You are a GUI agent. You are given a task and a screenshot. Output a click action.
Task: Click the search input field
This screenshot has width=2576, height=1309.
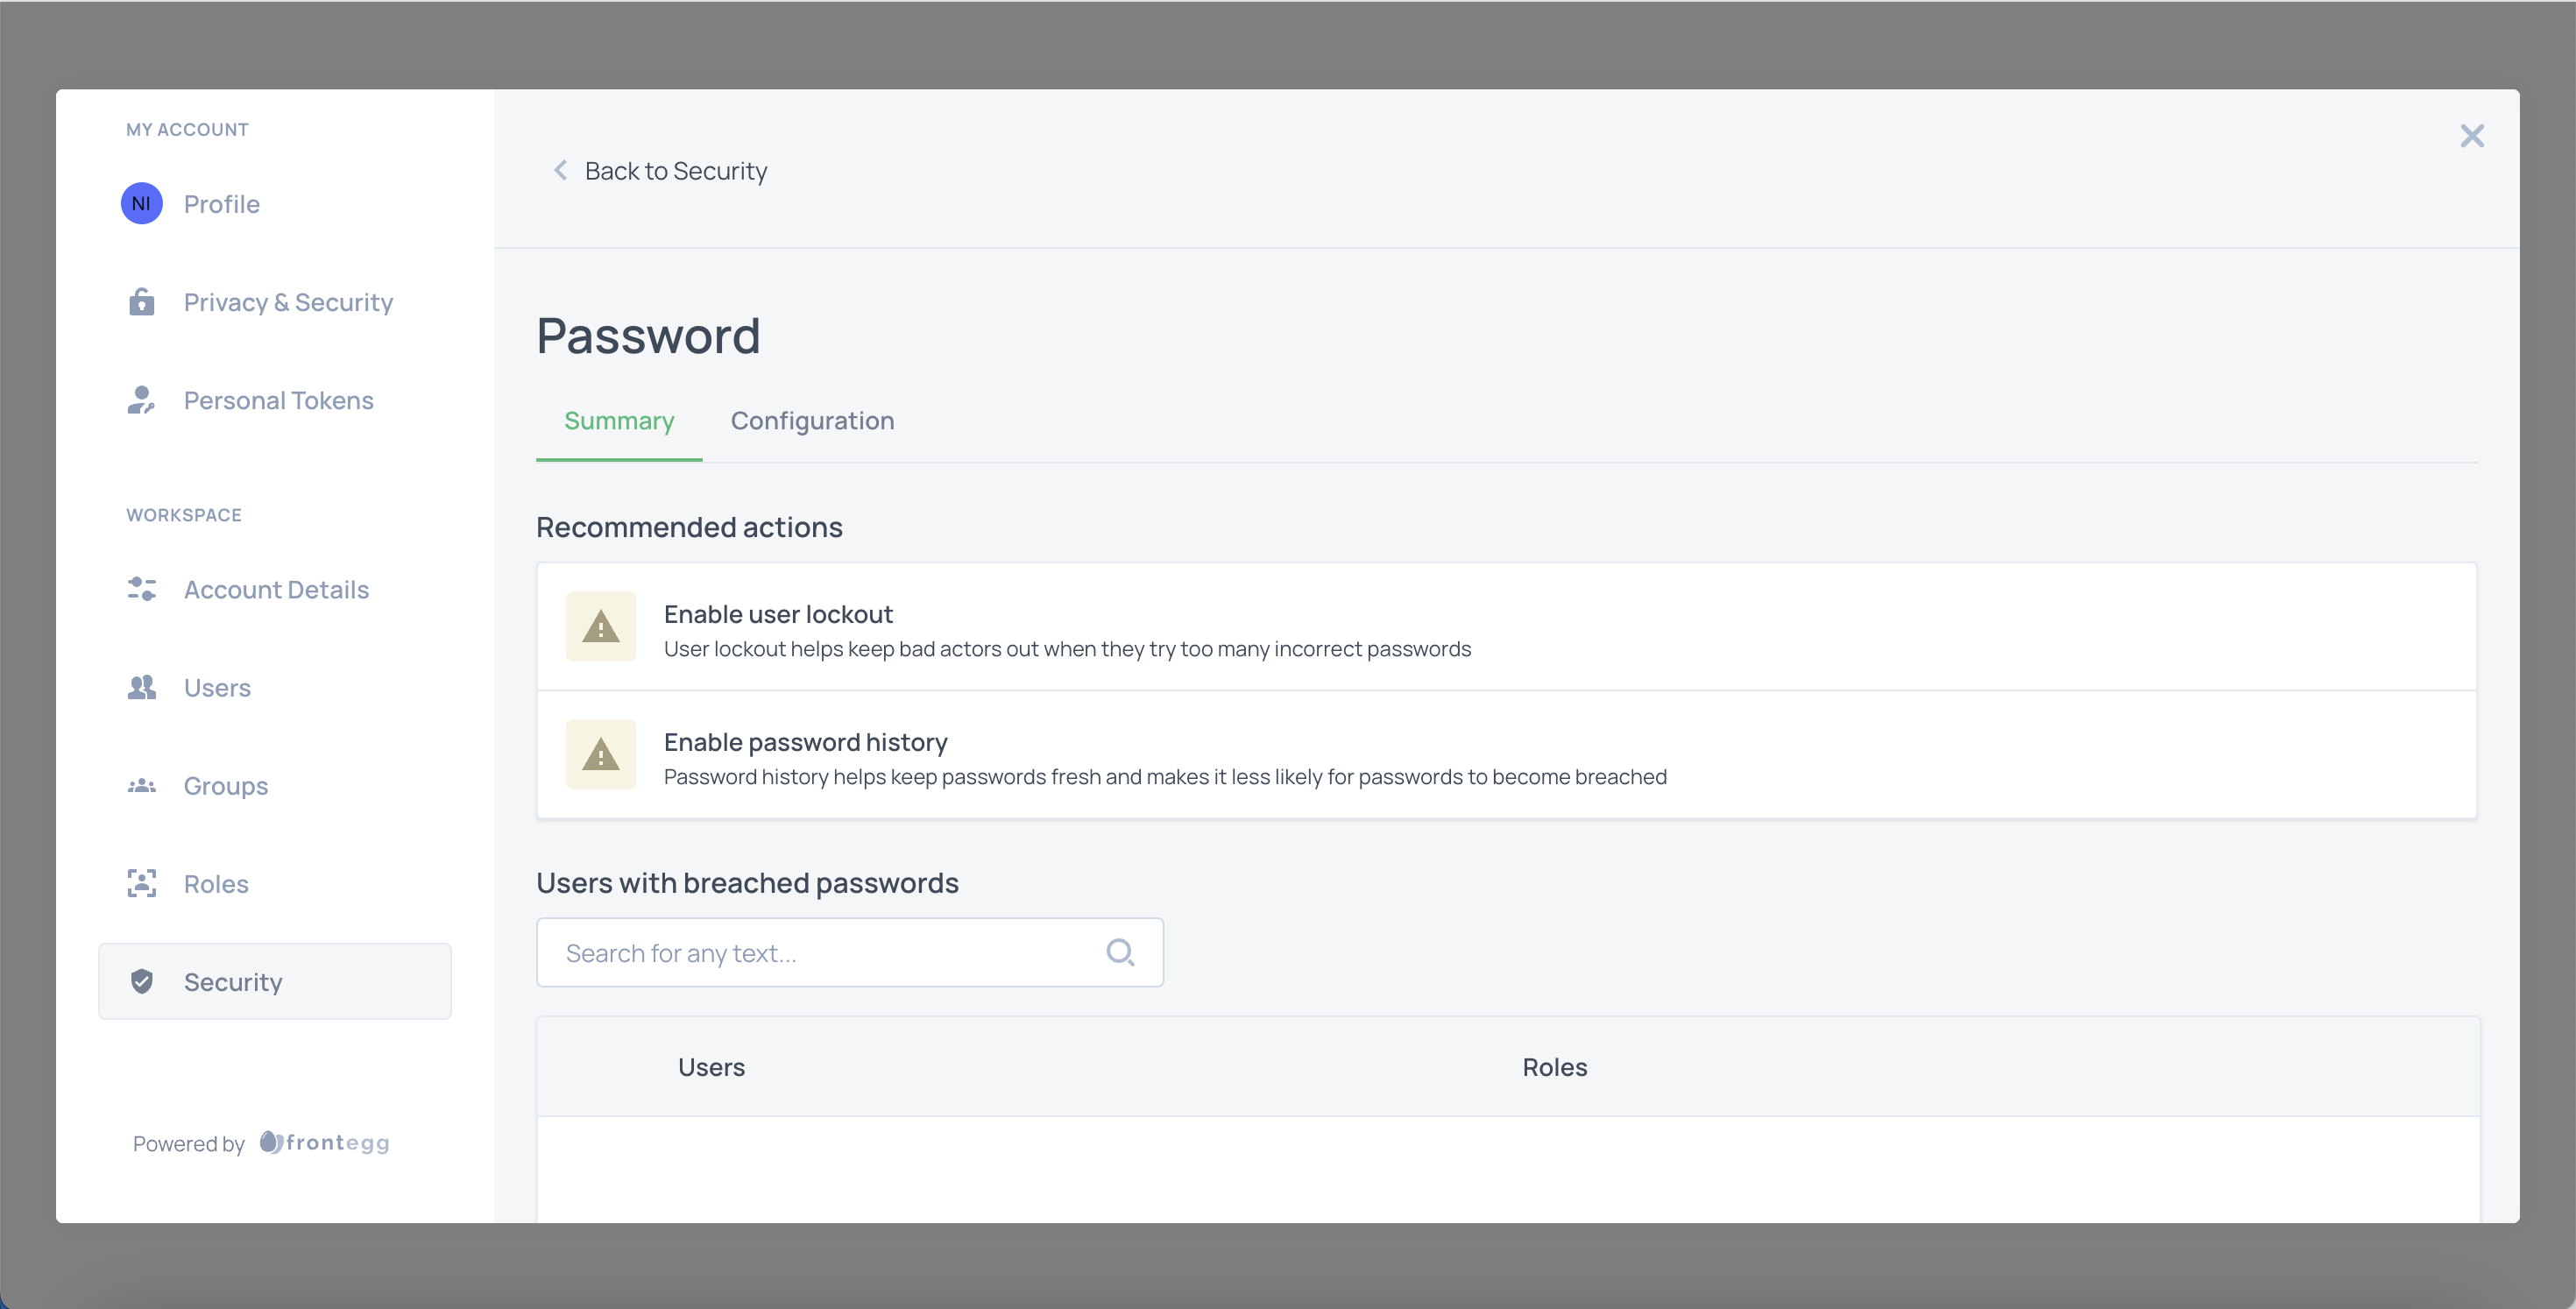(x=848, y=952)
